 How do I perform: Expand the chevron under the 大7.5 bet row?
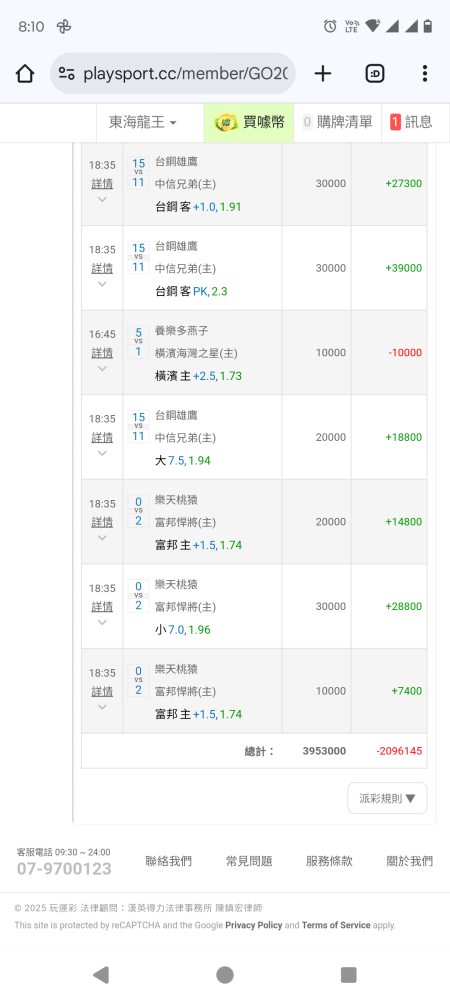[102, 453]
